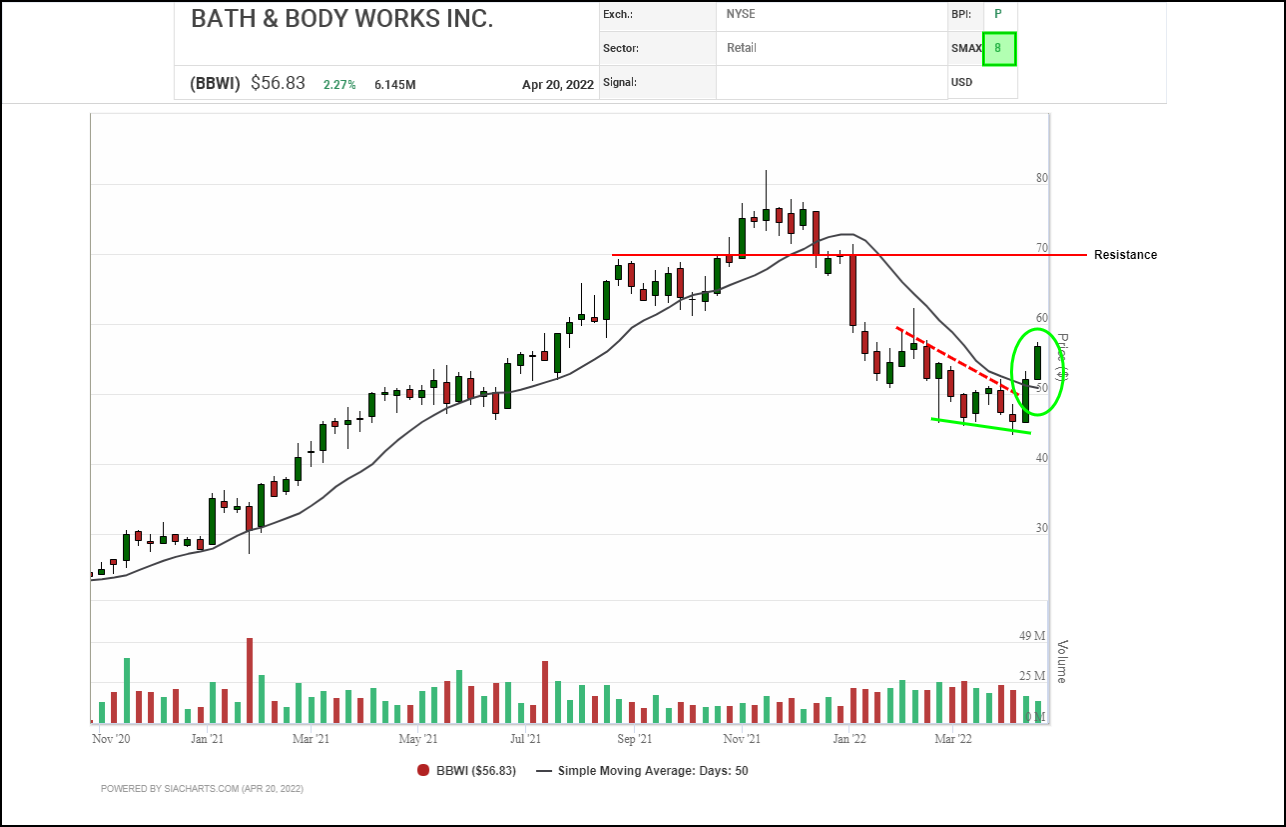The width and height of the screenshot is (1286, 827).
Task: Click the Exch.: field label
Action: 620,15
